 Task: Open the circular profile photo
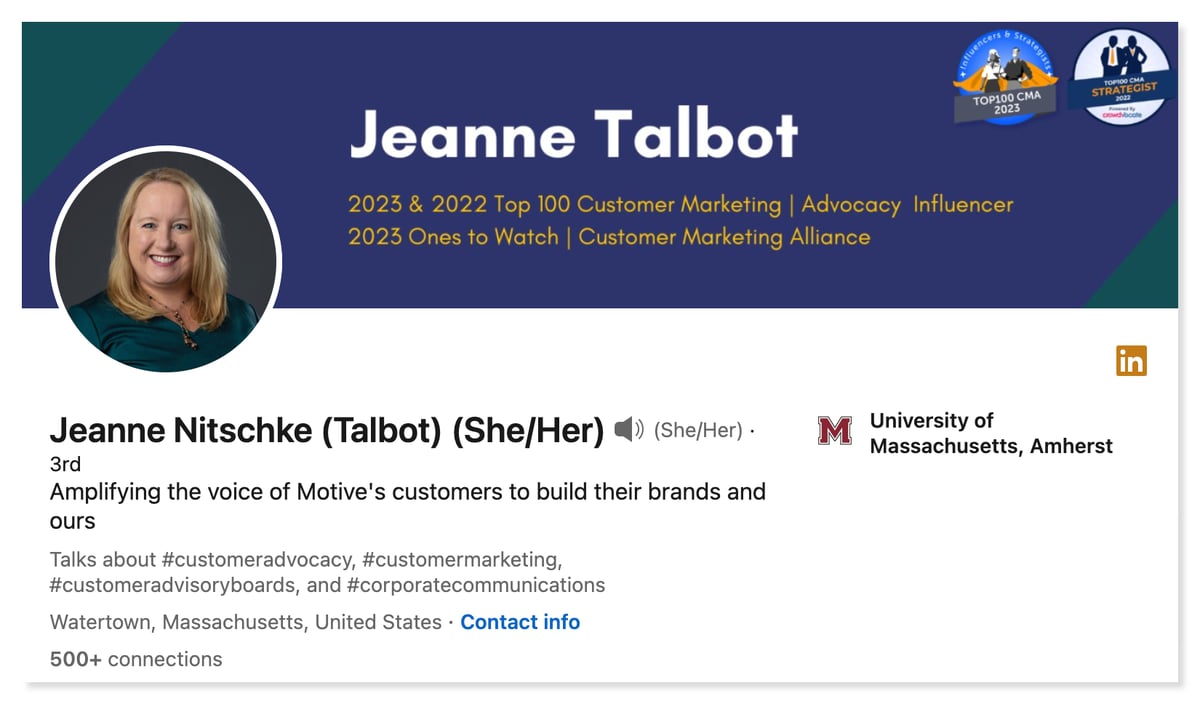click(x=166, y=260)
